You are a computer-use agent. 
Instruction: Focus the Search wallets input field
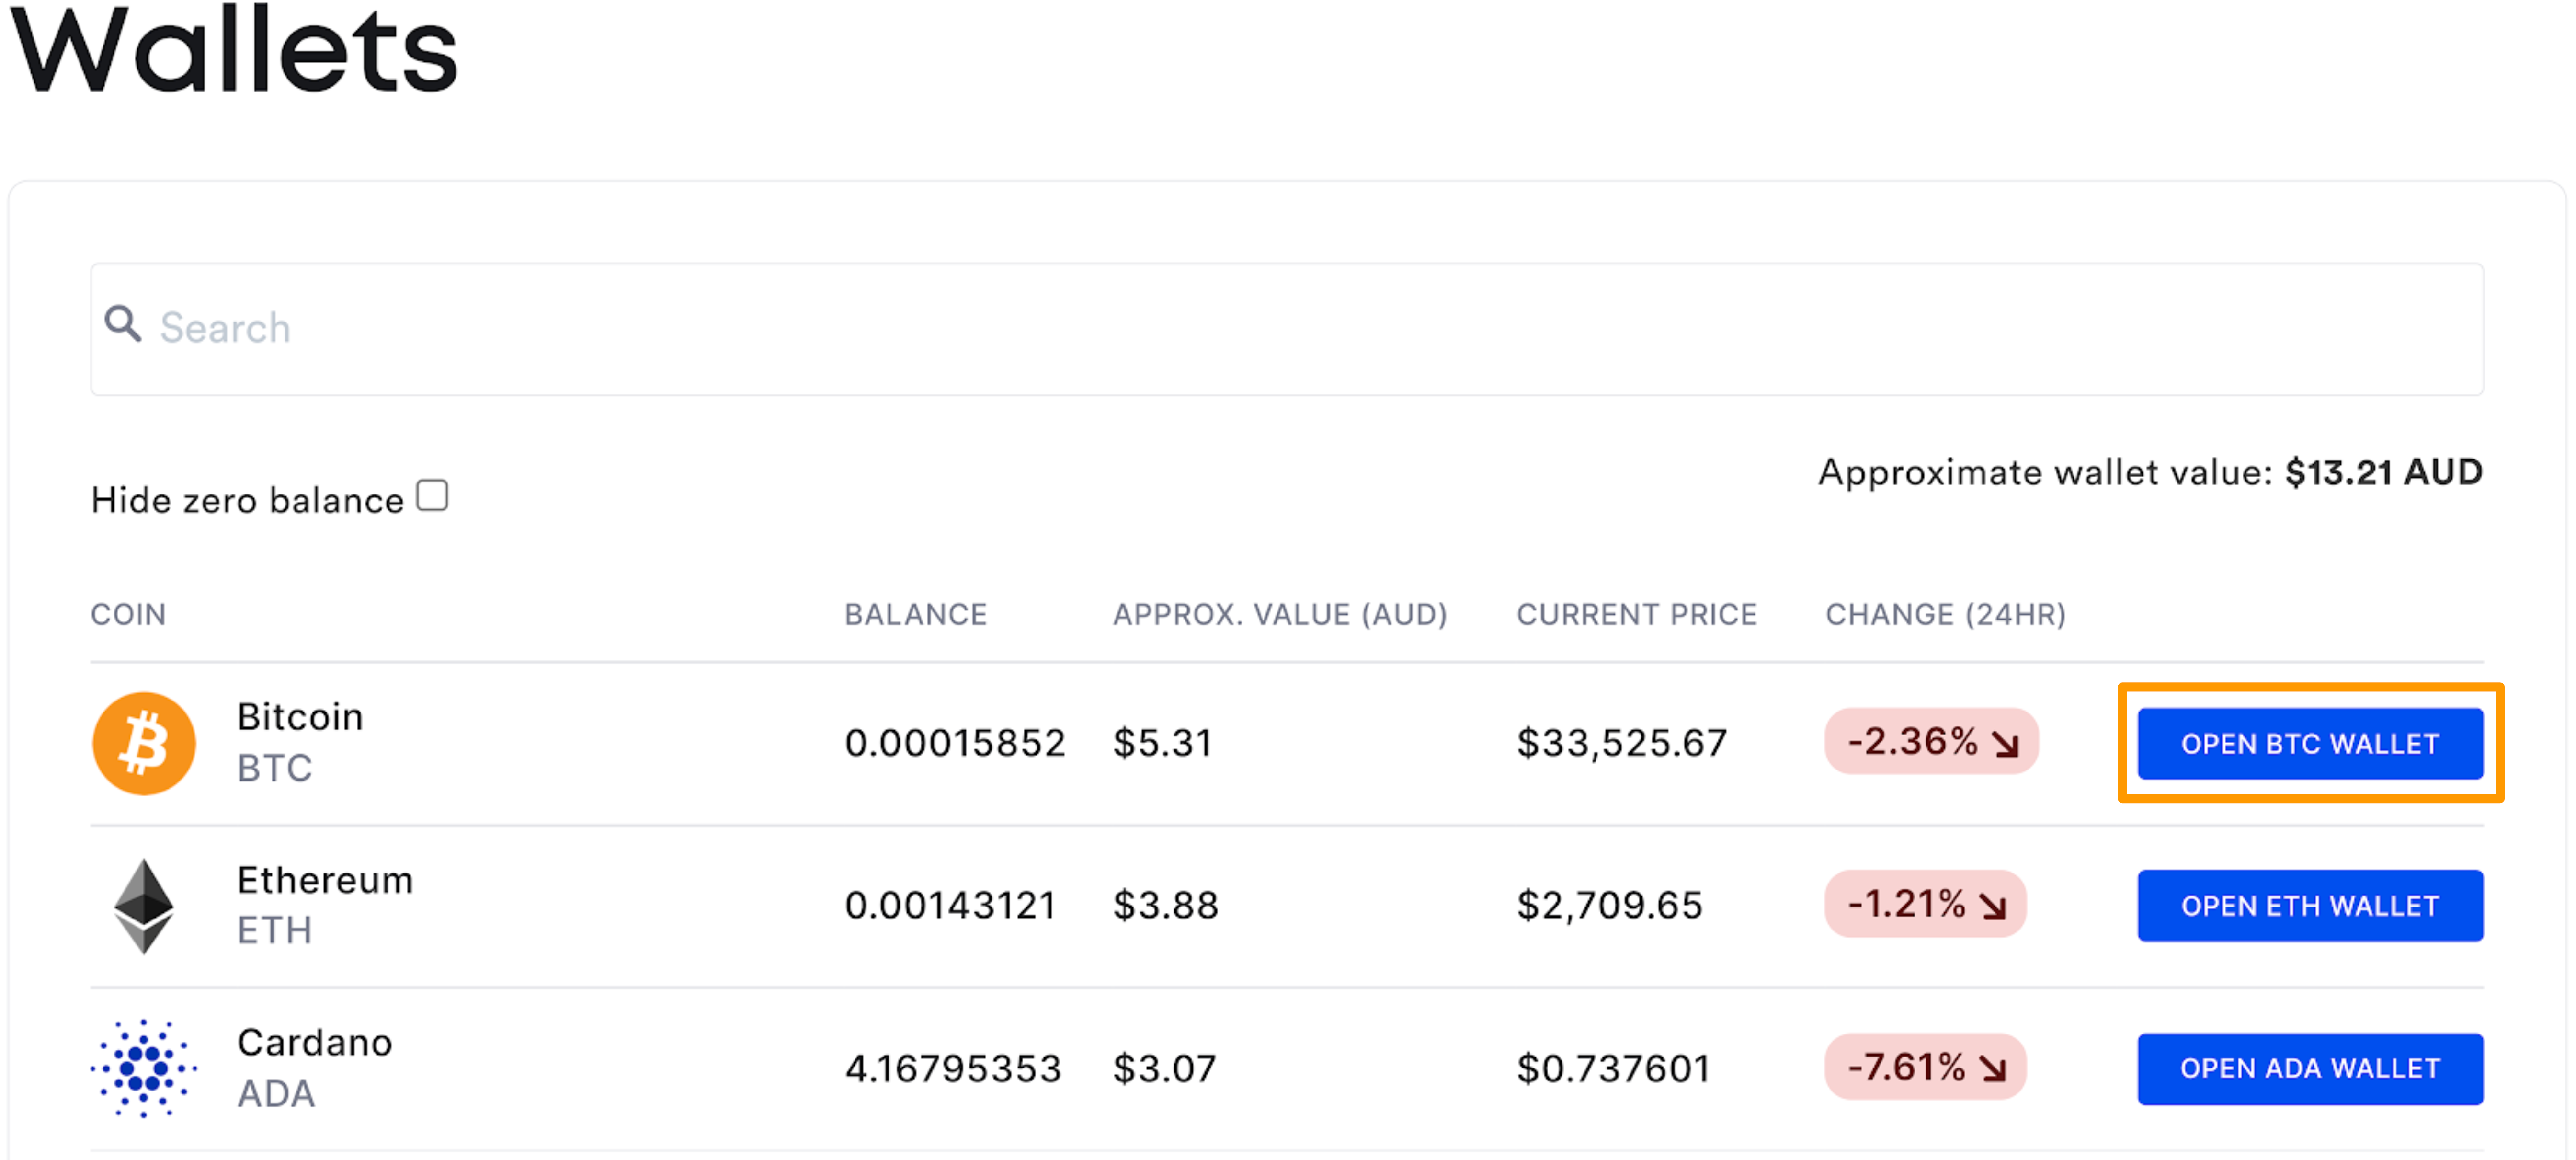pos(1287,329)
